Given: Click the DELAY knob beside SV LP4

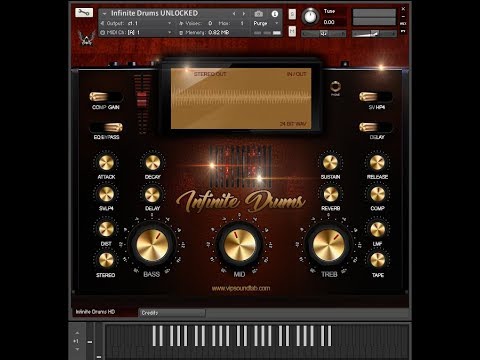Looking at the screenshot, I should (152, 195).
